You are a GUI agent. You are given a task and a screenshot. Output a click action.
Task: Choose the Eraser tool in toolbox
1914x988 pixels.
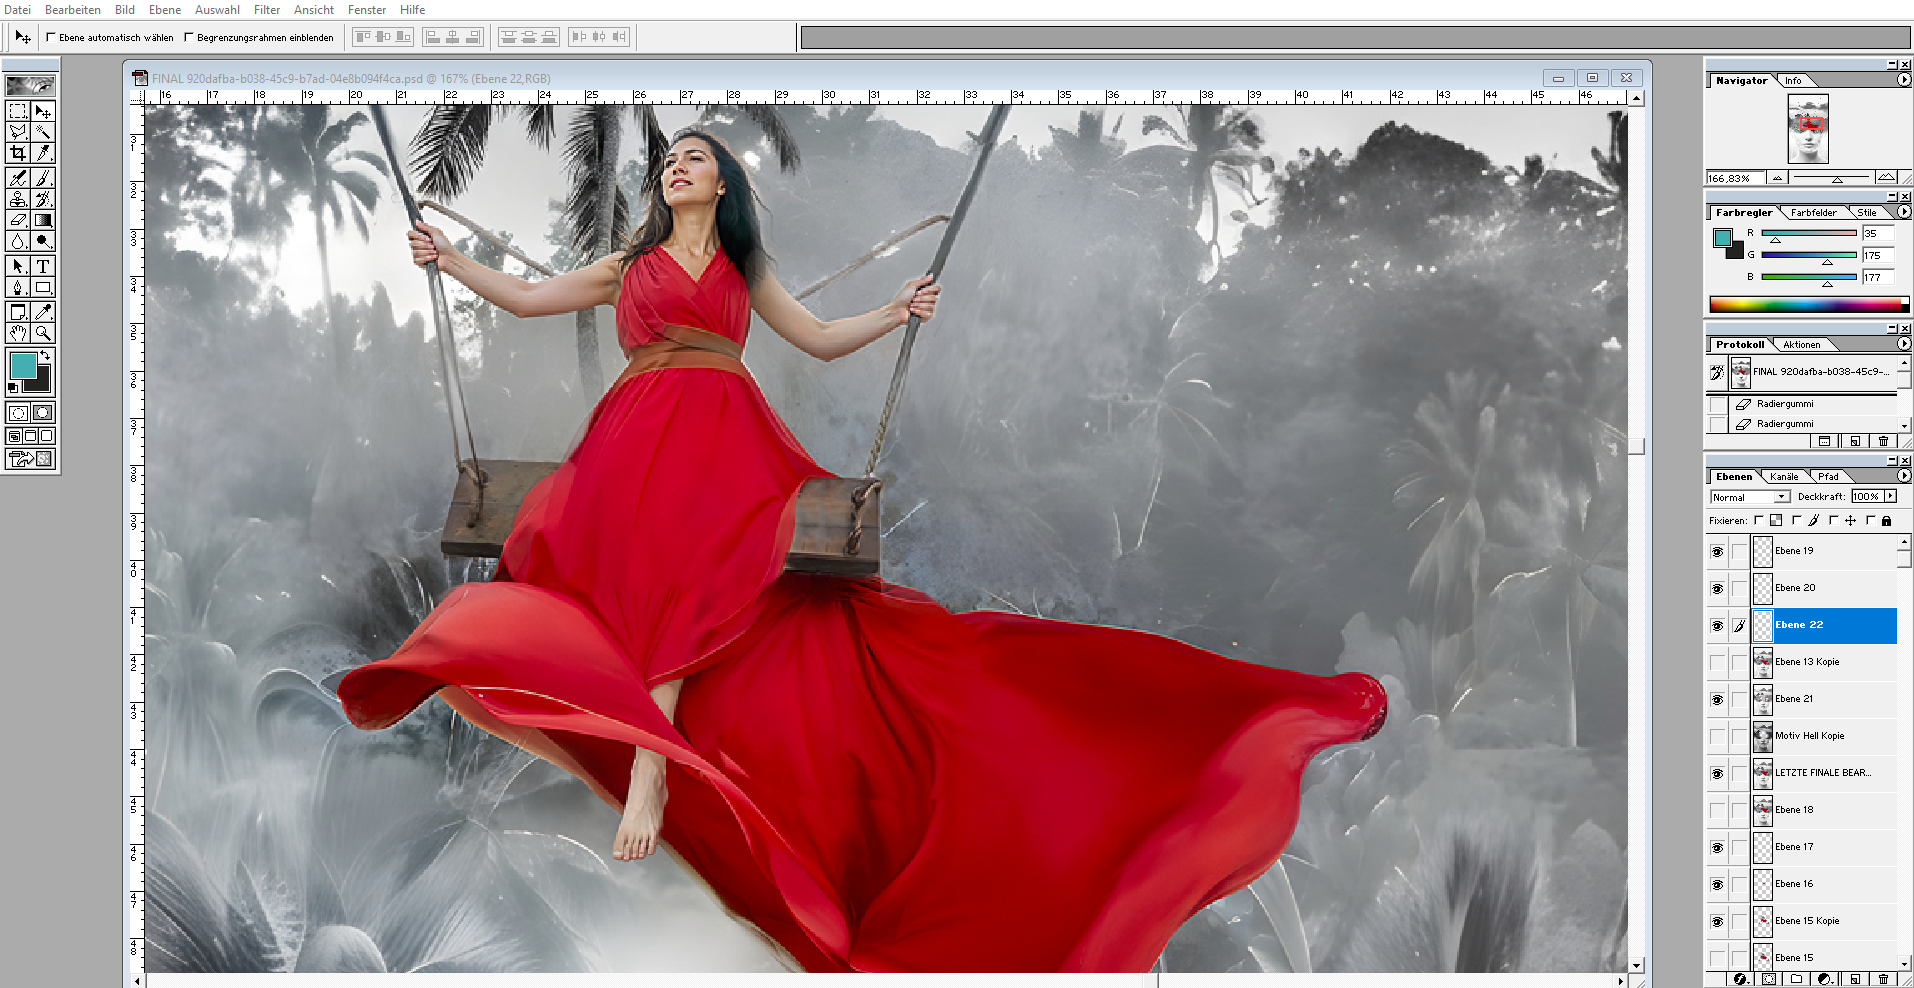(18, 220)
